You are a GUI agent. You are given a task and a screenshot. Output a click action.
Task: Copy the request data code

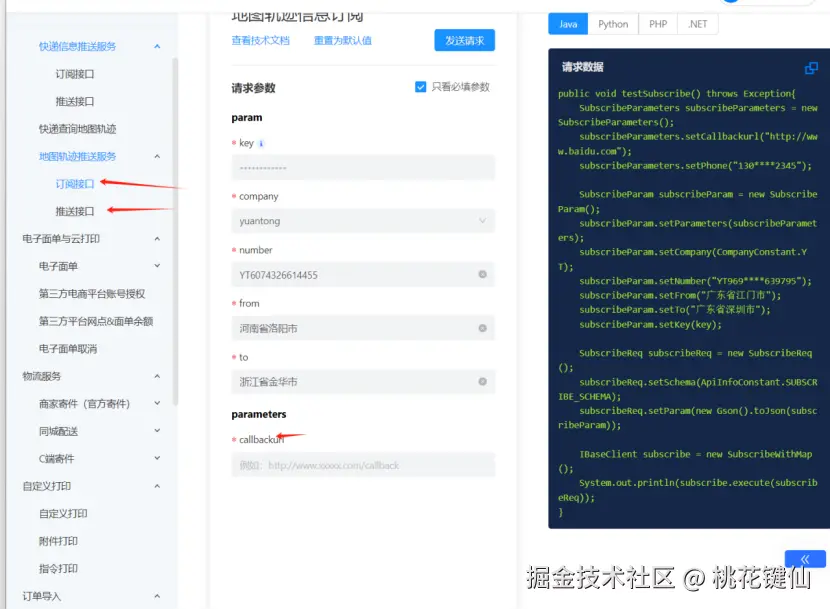tap(811, 68)
